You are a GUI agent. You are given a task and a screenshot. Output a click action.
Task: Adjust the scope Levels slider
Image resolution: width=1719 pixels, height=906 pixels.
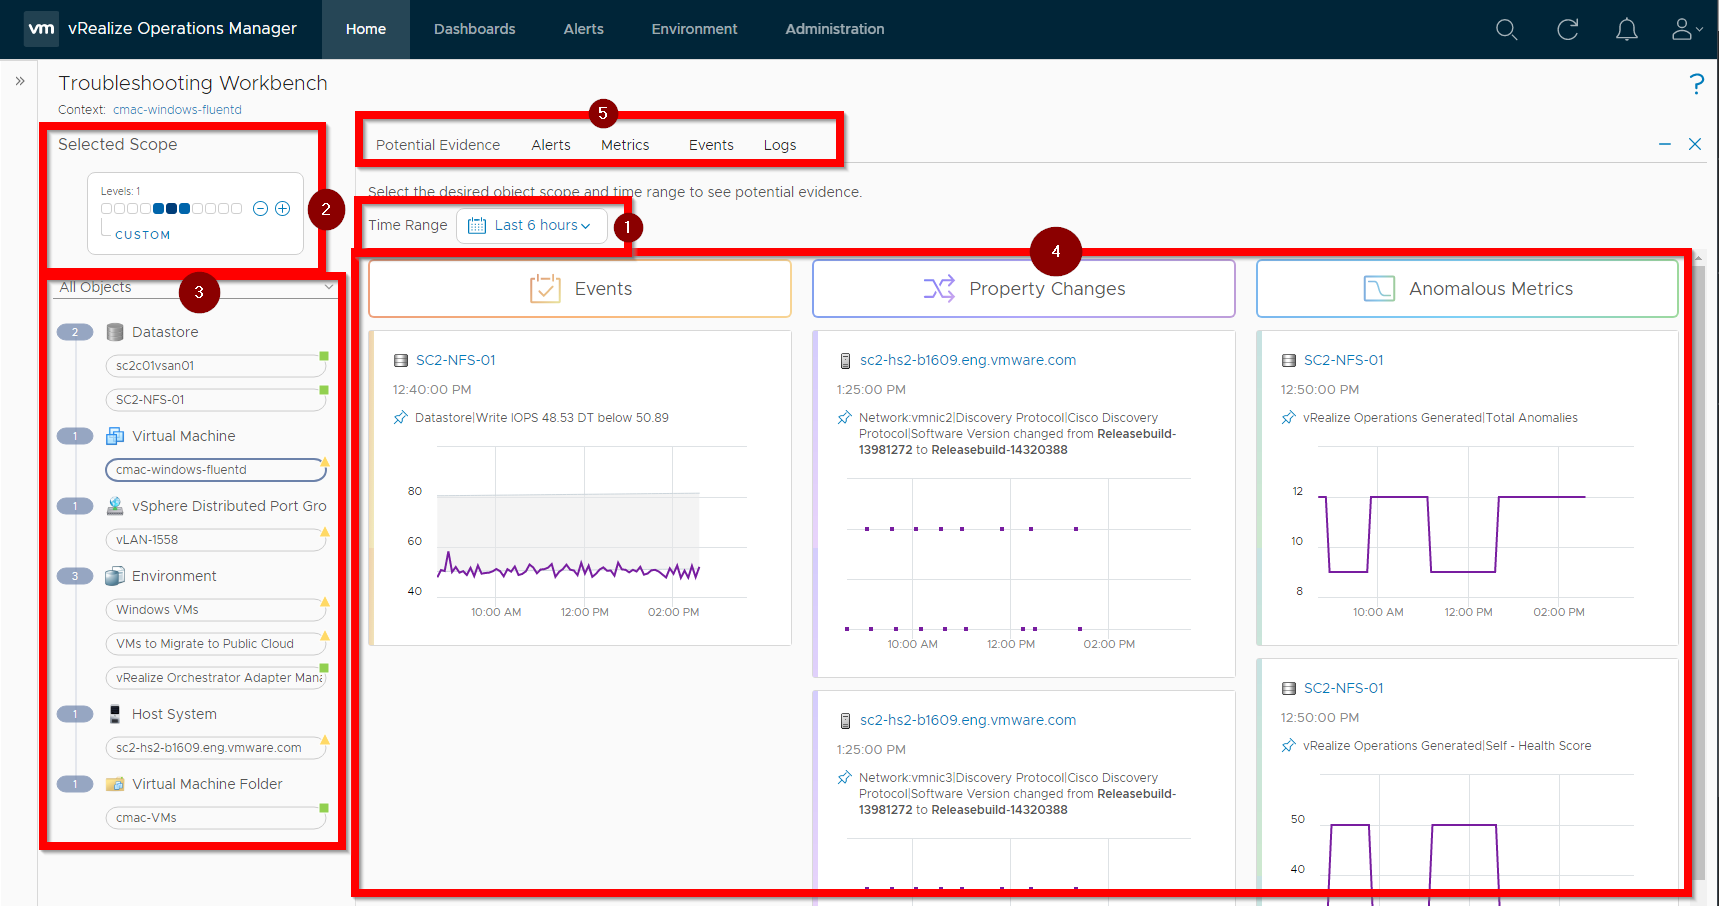pyautogui.click(x=171, y=209)
